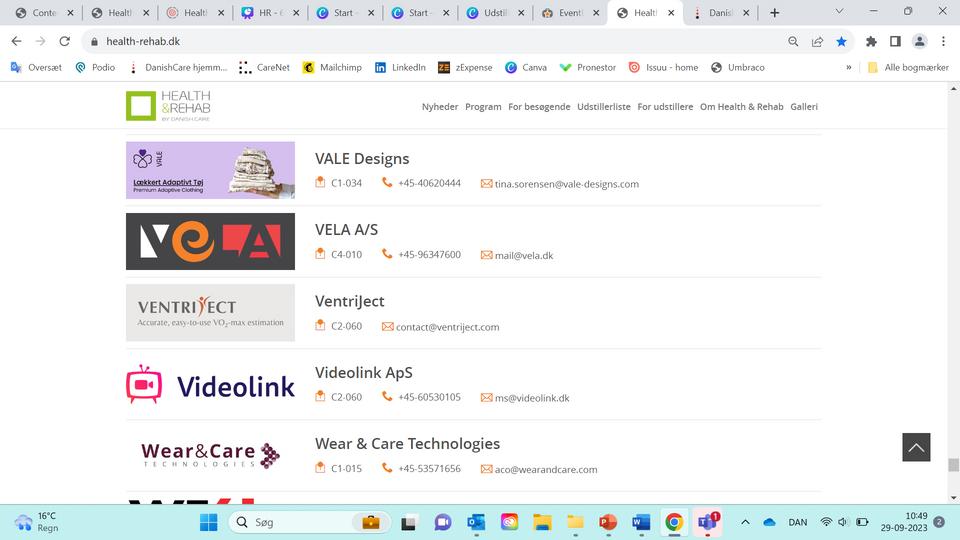Open the Program menu item
The image size is (960, 540).
click(483, 107)
